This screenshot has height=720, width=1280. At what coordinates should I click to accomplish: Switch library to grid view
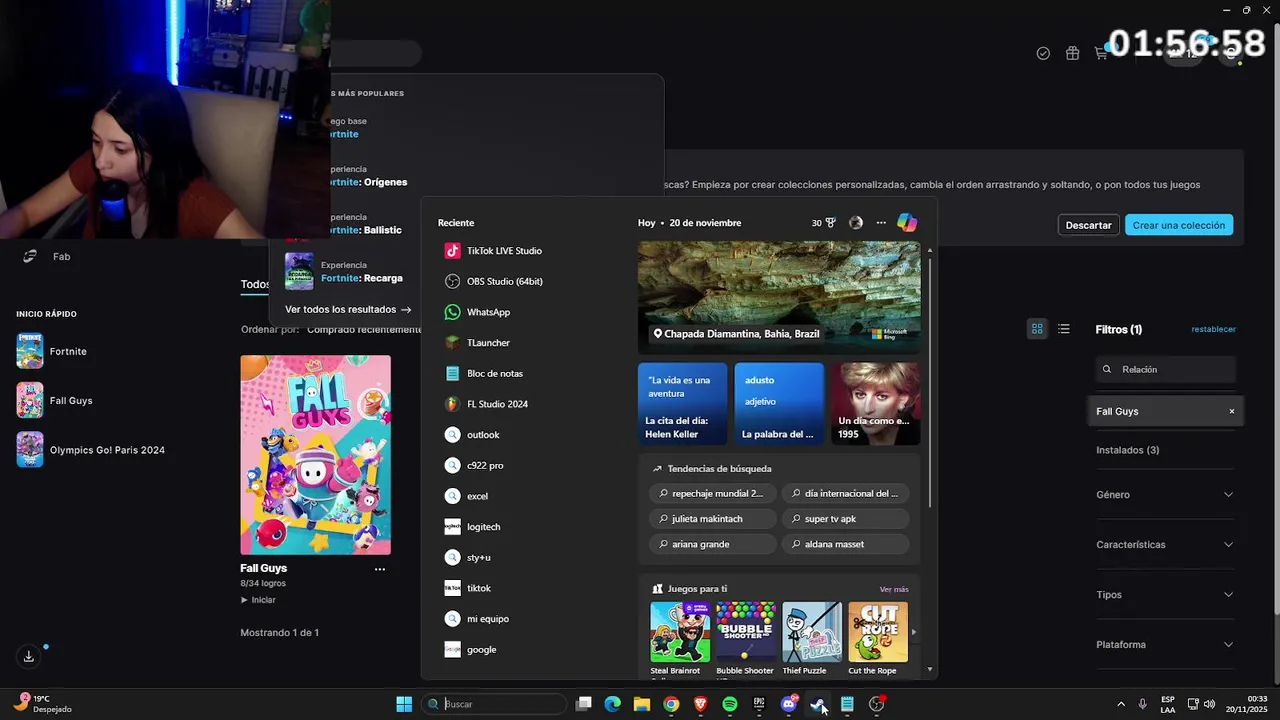(1037, 328)
